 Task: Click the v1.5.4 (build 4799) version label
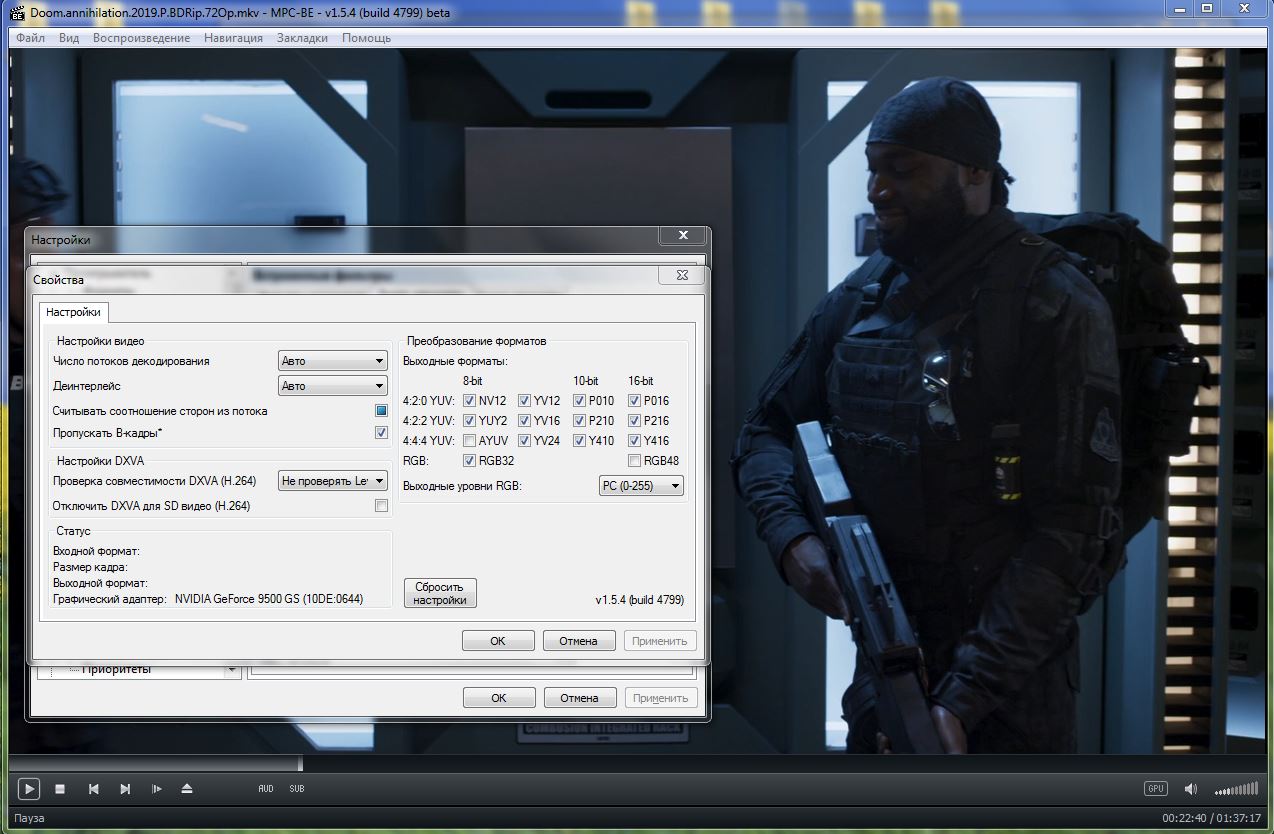pyautogui.click(x=640, y=600)
